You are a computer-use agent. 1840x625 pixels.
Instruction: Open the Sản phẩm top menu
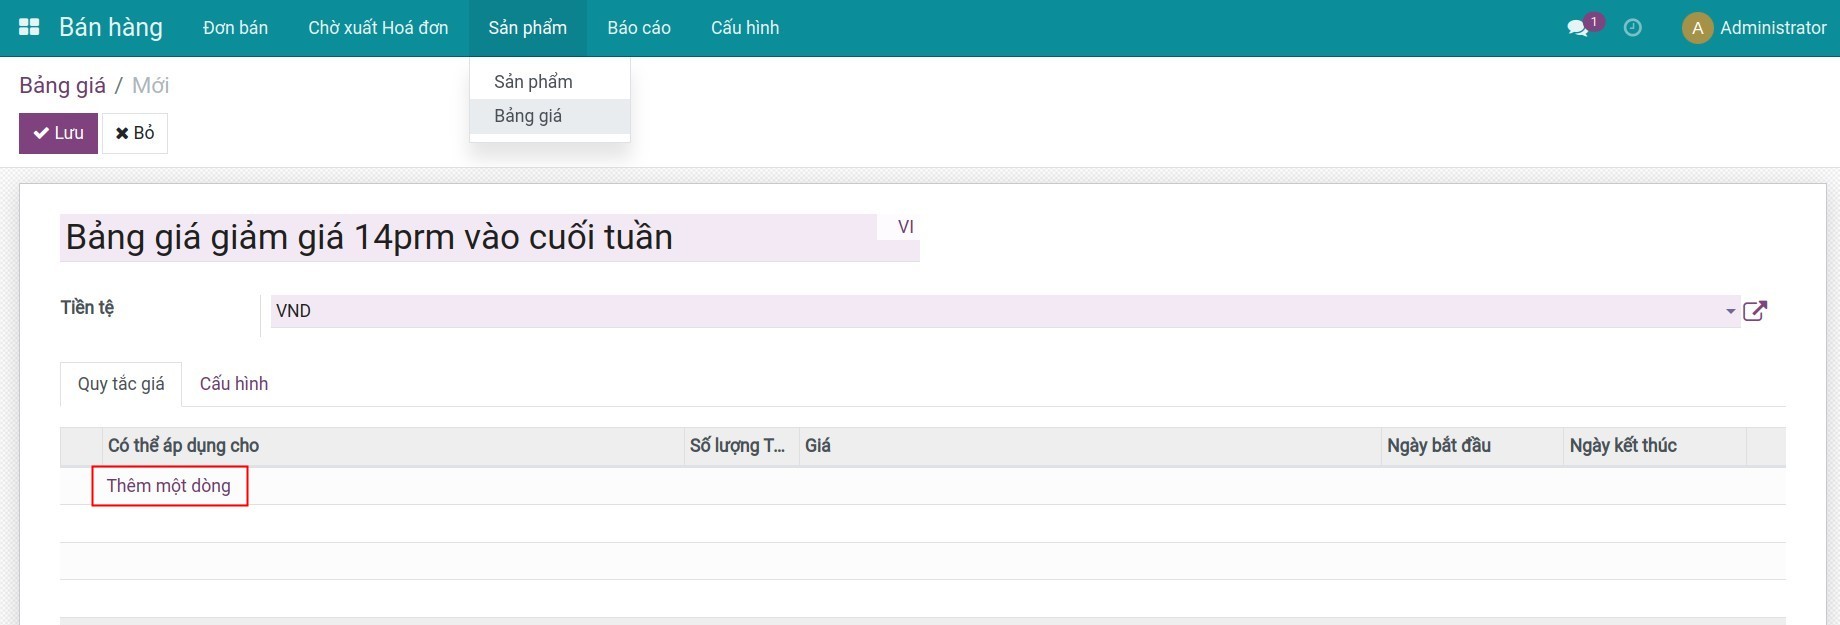coord(527,28)
